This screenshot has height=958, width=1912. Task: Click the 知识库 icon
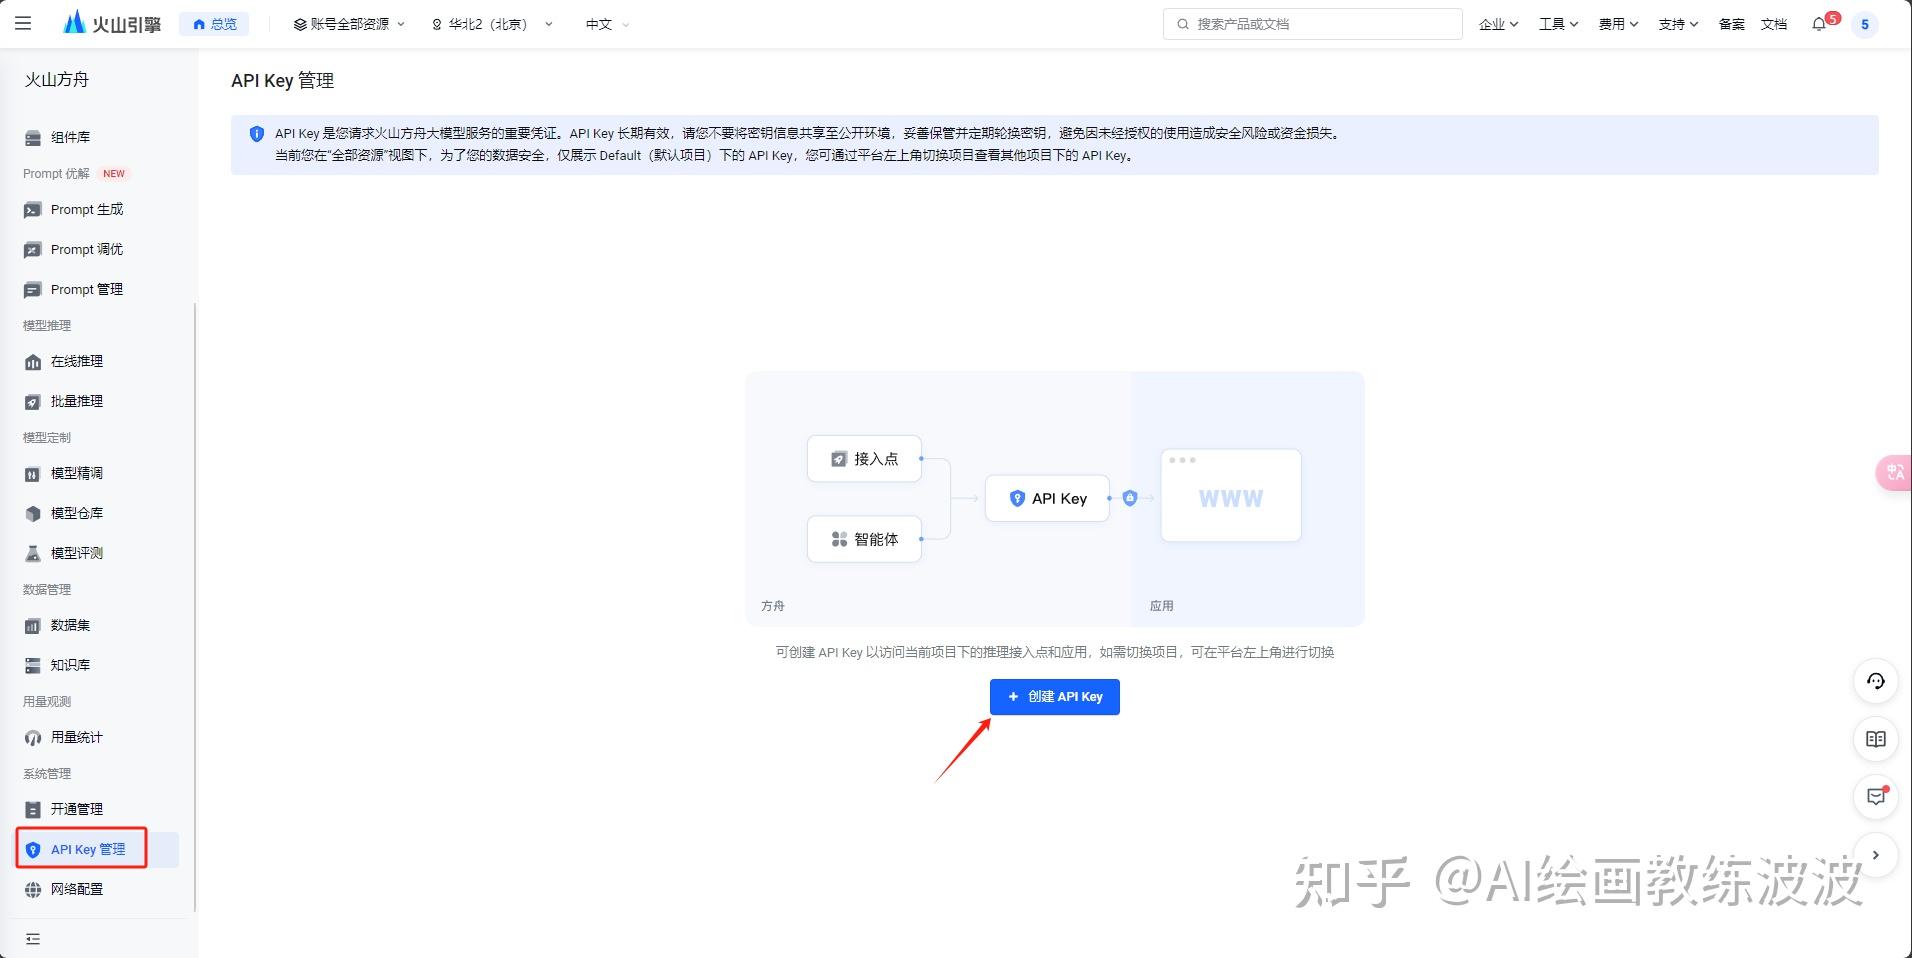click(33, 666)
